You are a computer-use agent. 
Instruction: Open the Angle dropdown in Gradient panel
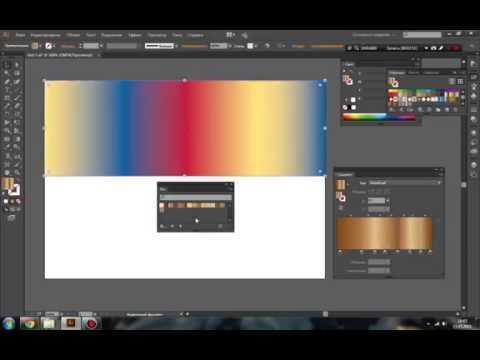[387, 201]
